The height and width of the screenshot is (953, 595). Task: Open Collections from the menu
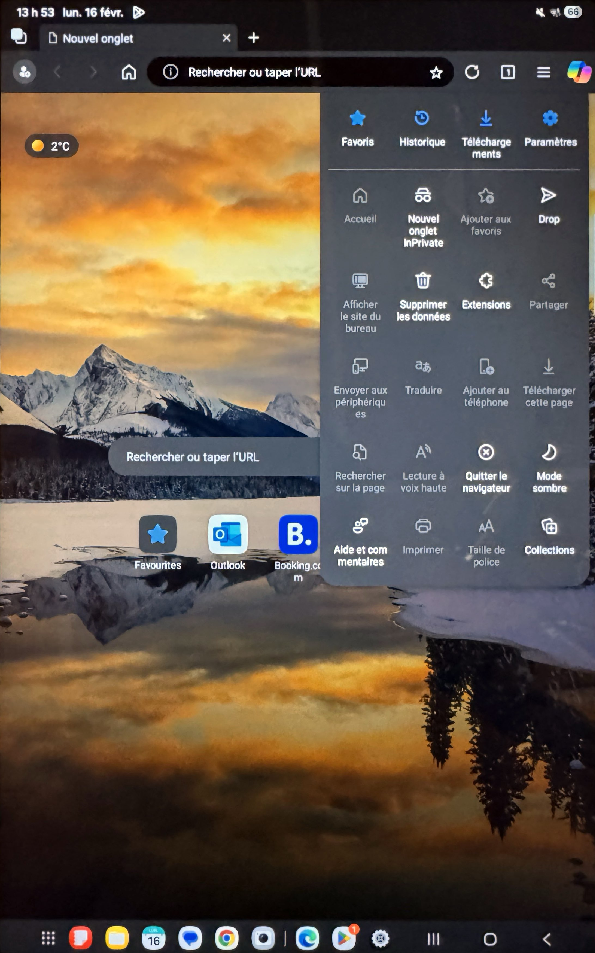549,536
